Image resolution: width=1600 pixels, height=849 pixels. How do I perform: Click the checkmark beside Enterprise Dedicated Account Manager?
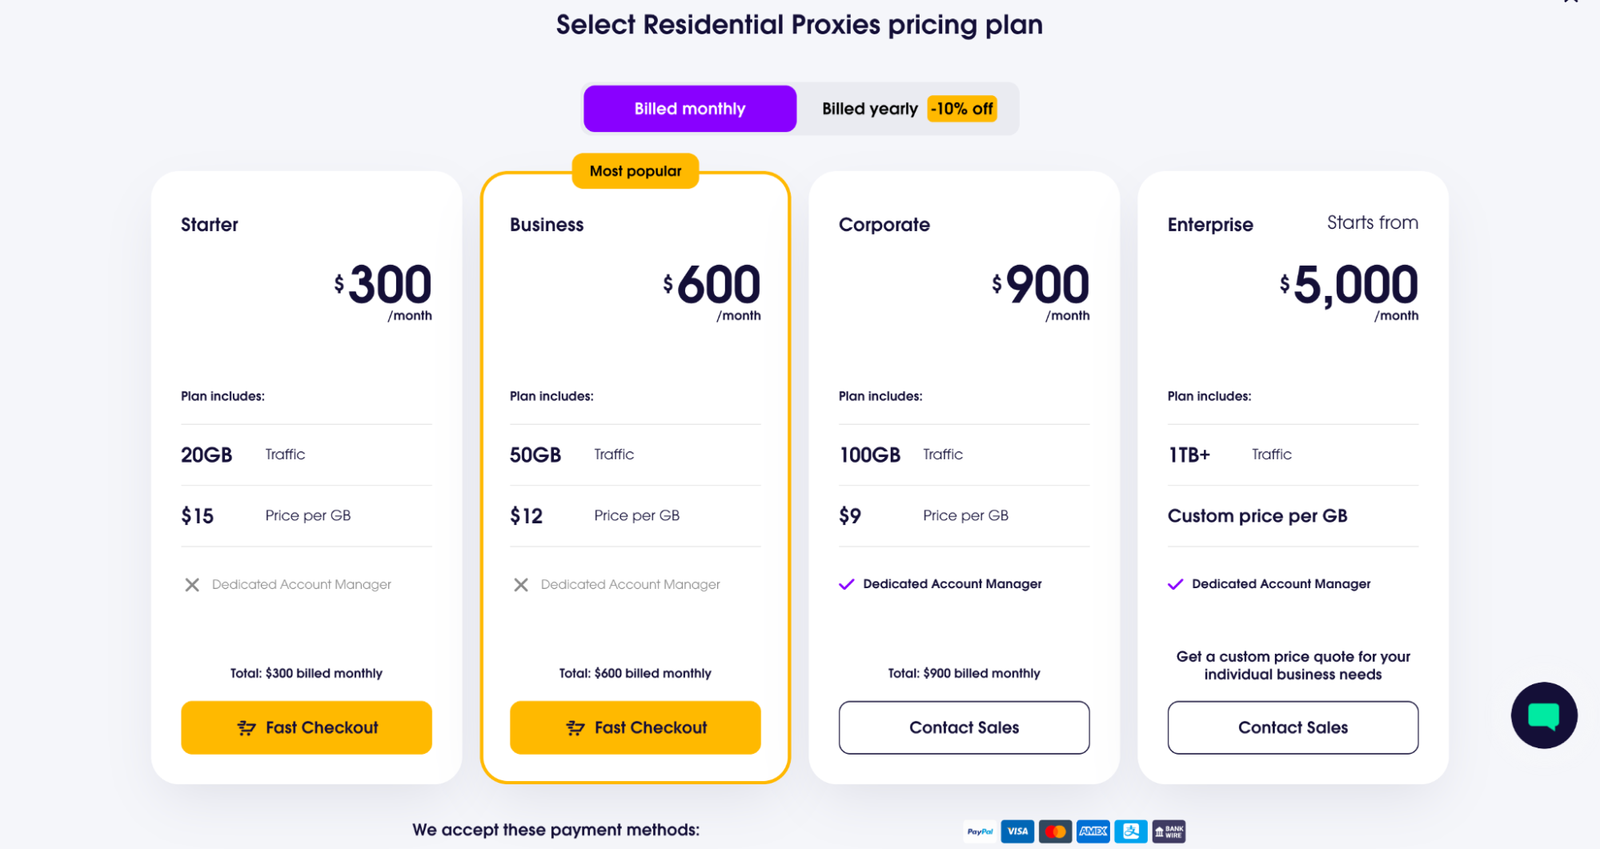[1175, 584]
